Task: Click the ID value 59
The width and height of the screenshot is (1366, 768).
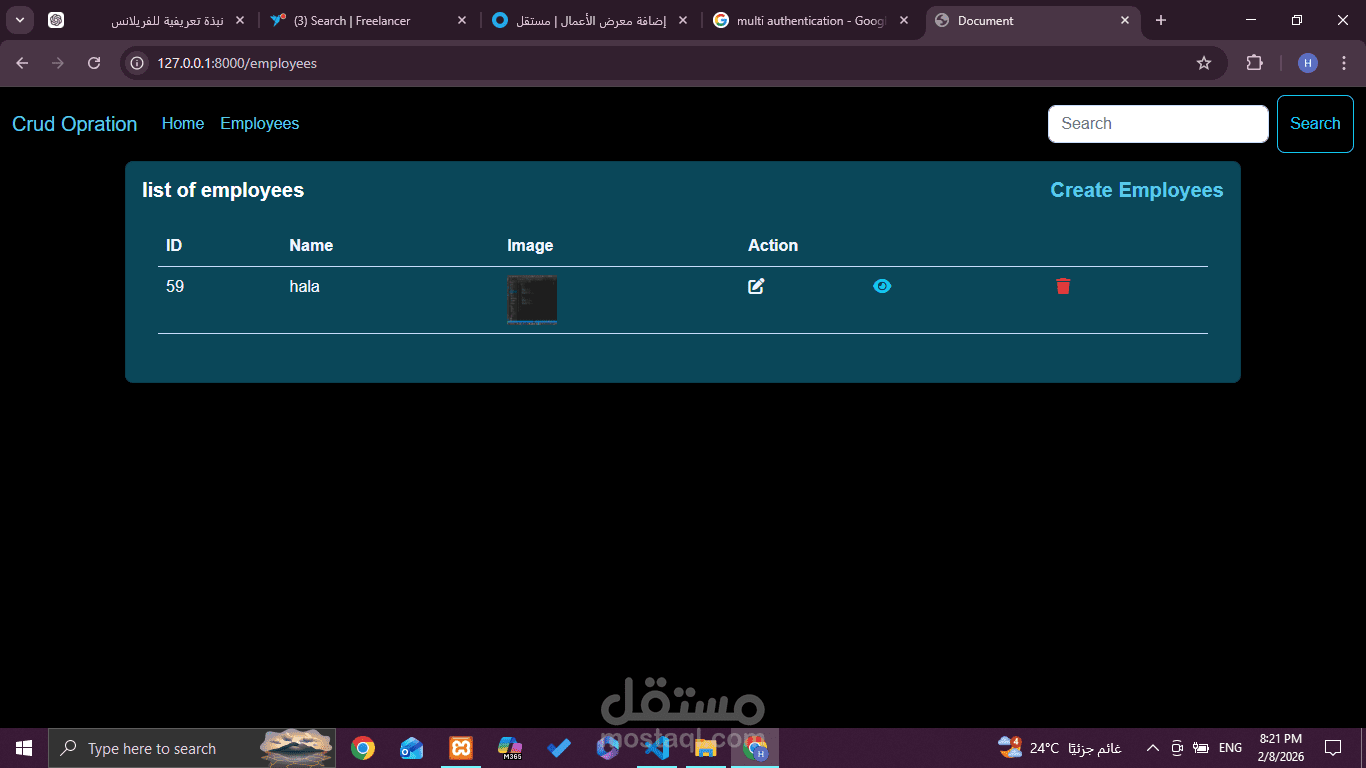Action: point(175,287)
